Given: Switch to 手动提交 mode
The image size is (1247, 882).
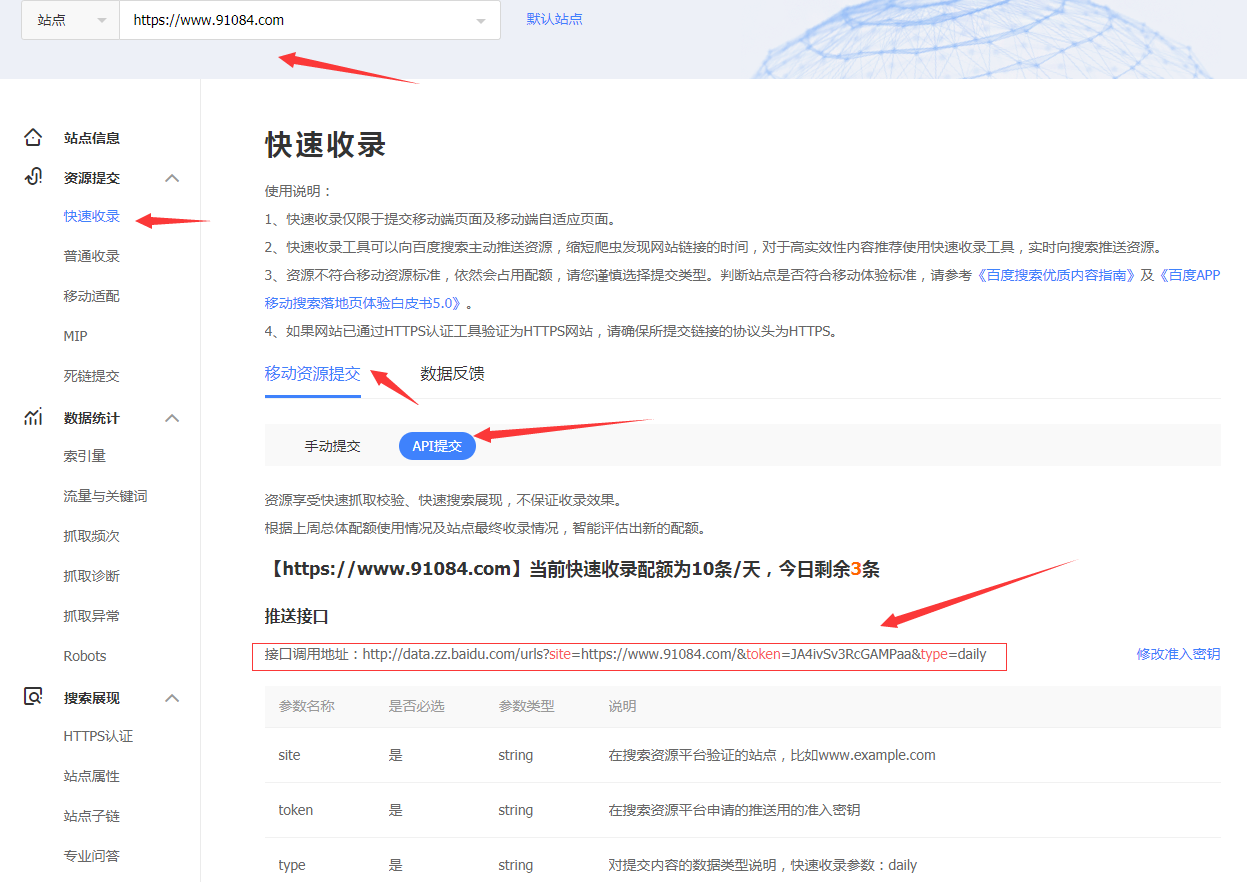Looking at the screenshot, I should point(332,446).
